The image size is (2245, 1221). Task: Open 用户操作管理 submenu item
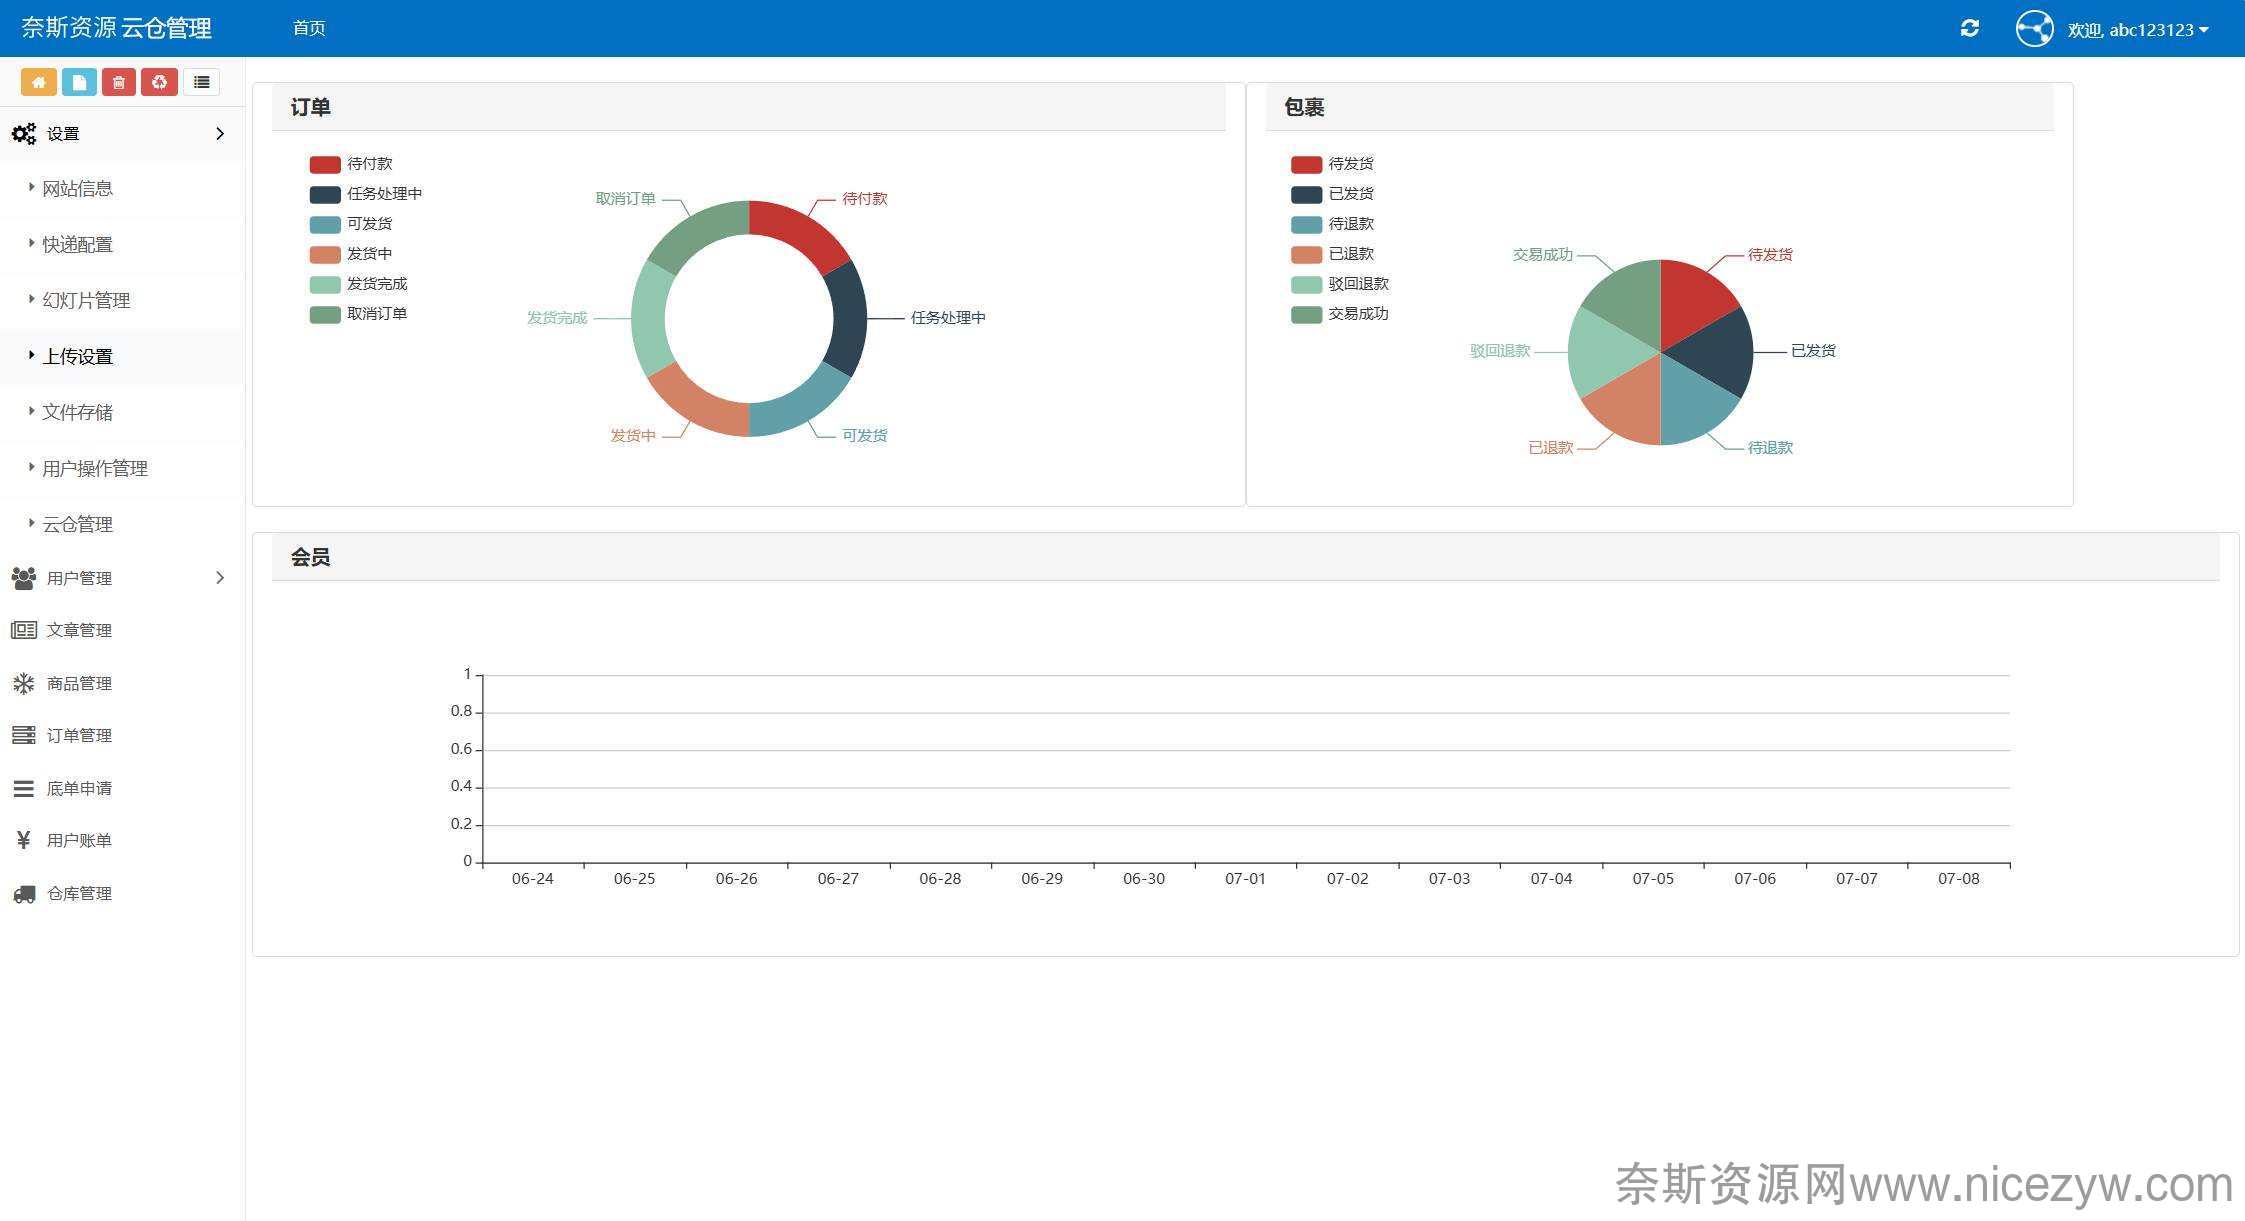pyautogui.click(x=122, y=468)
